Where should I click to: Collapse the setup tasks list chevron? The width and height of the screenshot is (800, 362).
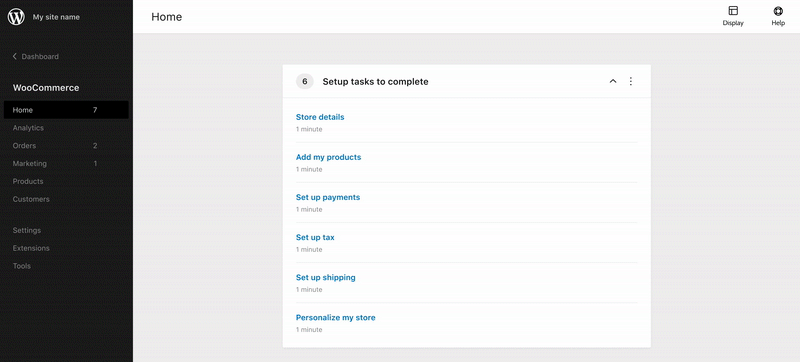click(613, 81)
